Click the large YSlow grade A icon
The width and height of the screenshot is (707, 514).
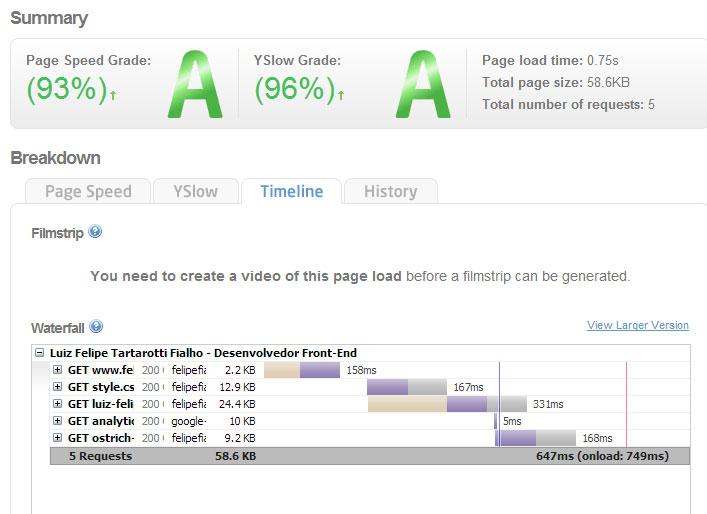point(423,84)
